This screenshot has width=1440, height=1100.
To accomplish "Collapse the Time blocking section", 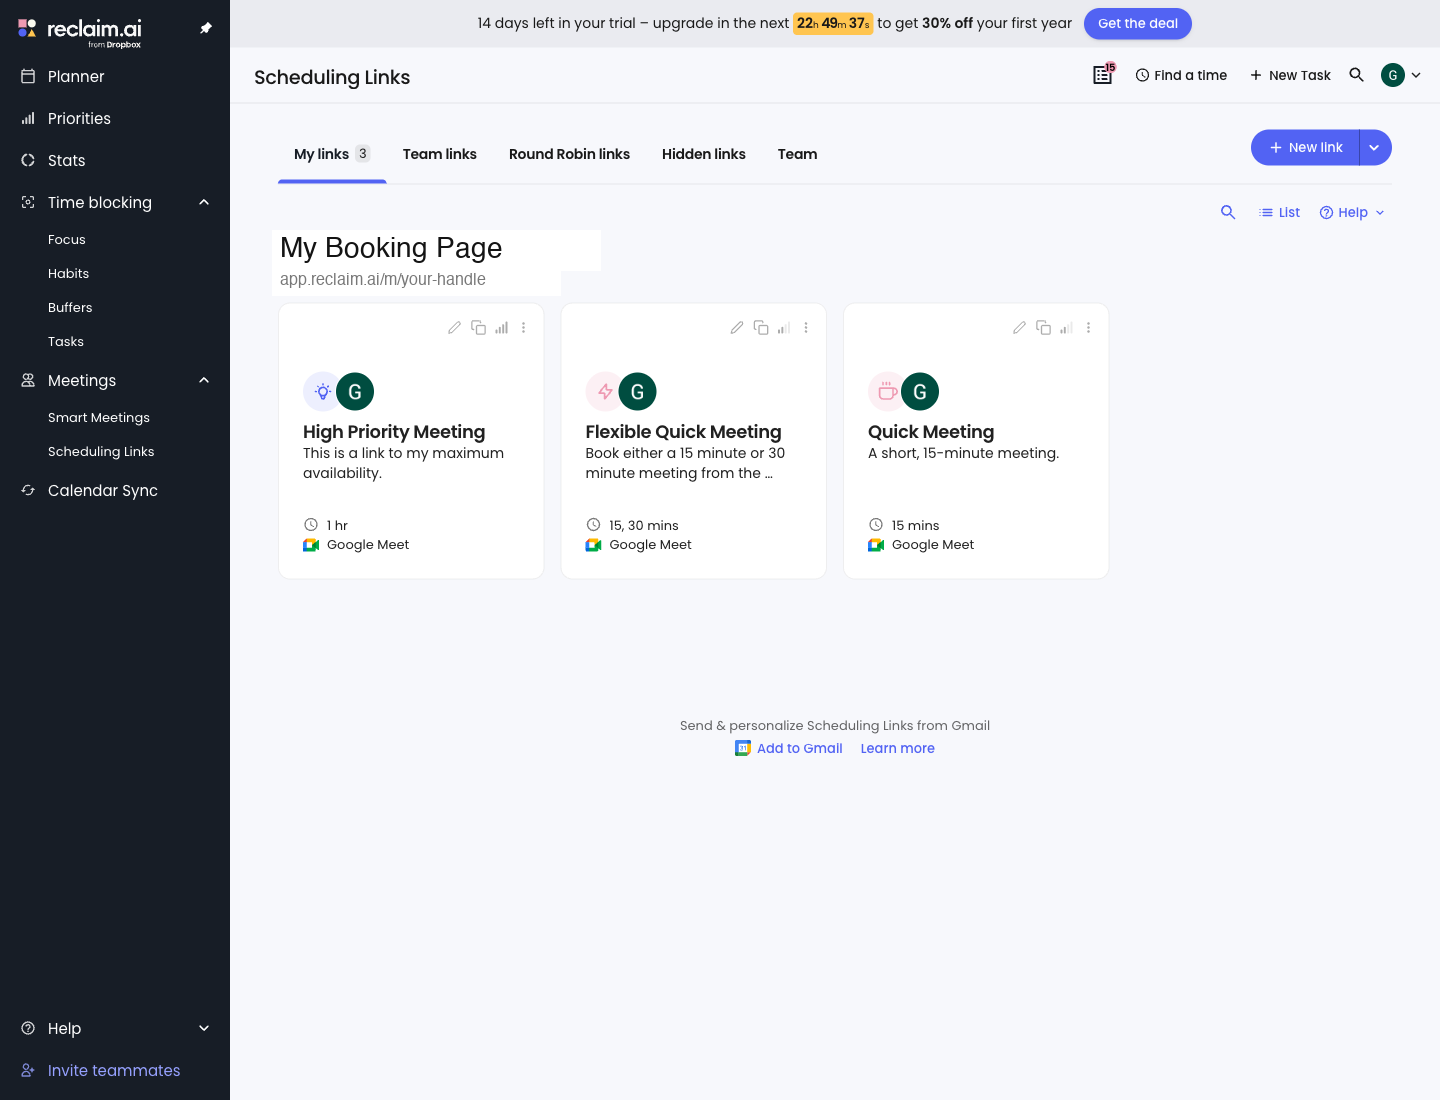I will point(204,202).
